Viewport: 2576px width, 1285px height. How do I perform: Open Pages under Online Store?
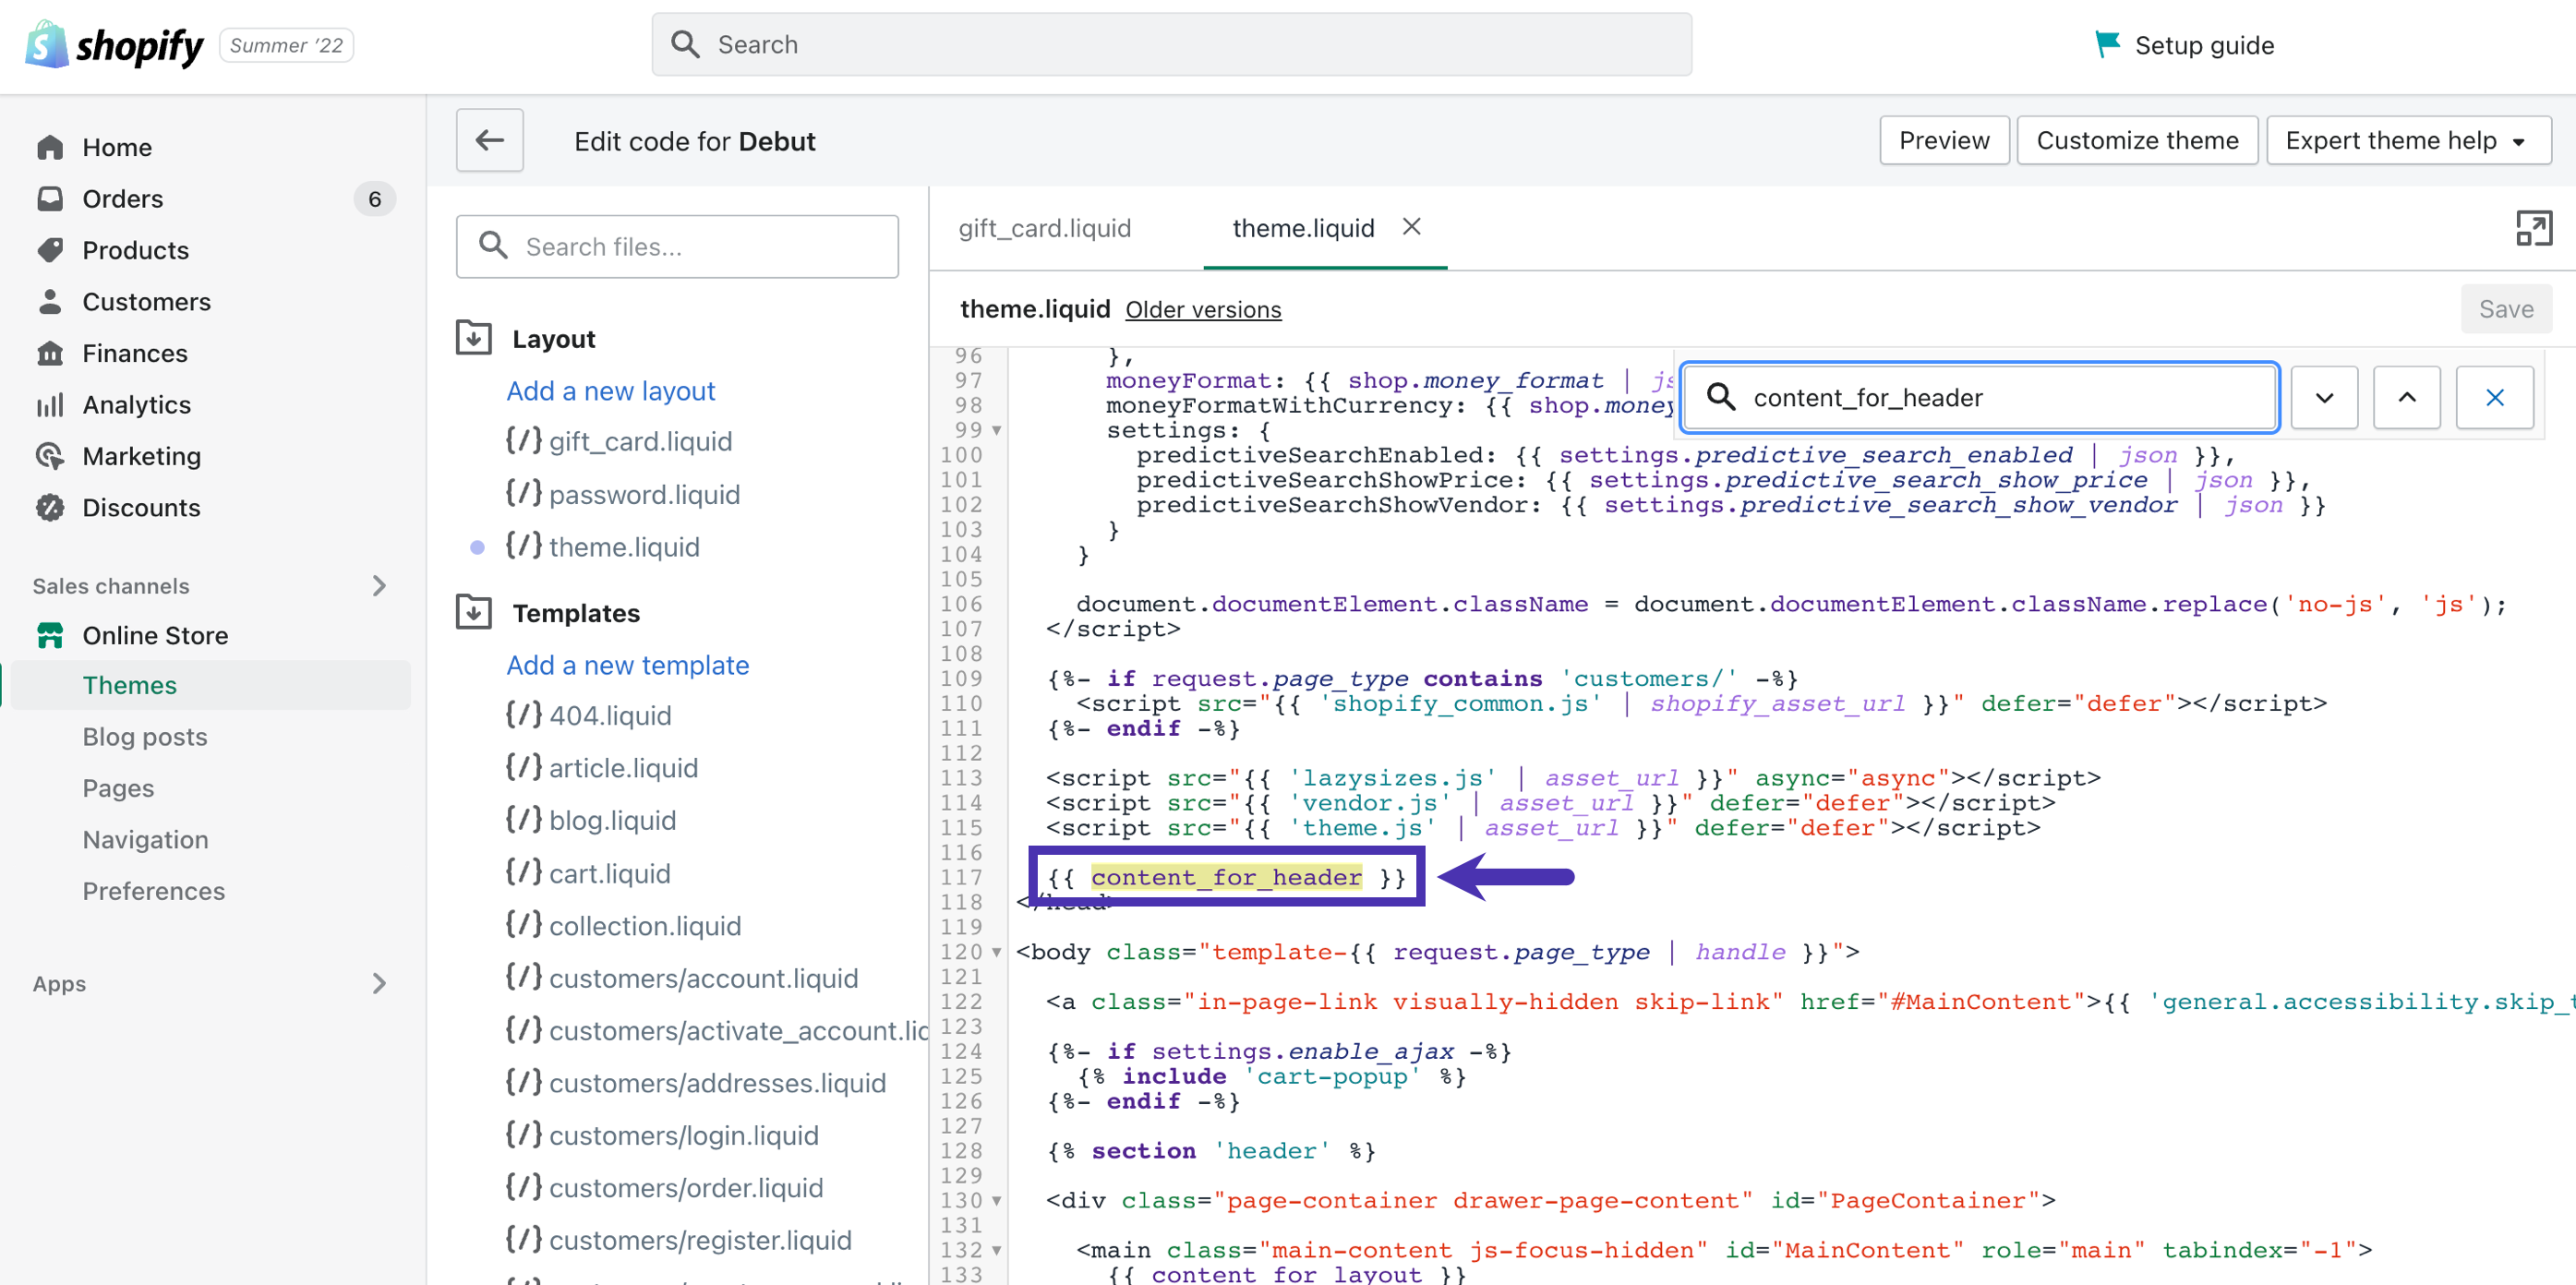click(118, 788)
